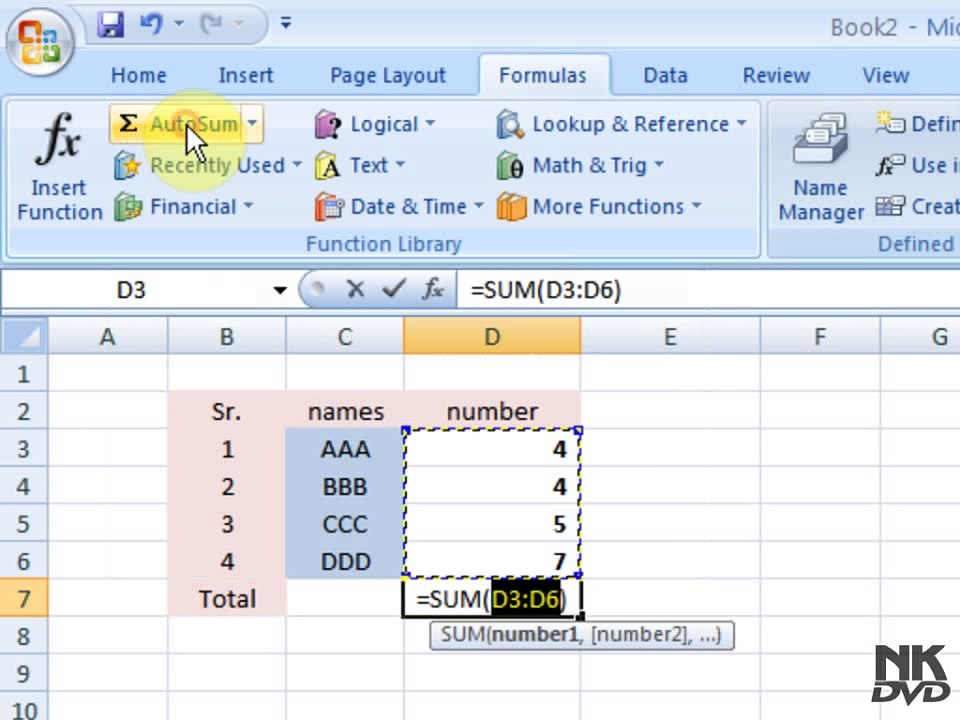The width and height of the screenshot is (960, 720).
Task: Select the Formulas tab
Action: pyautogui.click(x=543, y=75)
